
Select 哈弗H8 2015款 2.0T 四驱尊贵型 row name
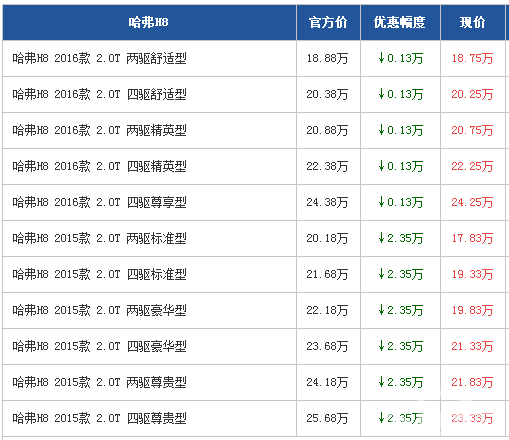[100, 418]
